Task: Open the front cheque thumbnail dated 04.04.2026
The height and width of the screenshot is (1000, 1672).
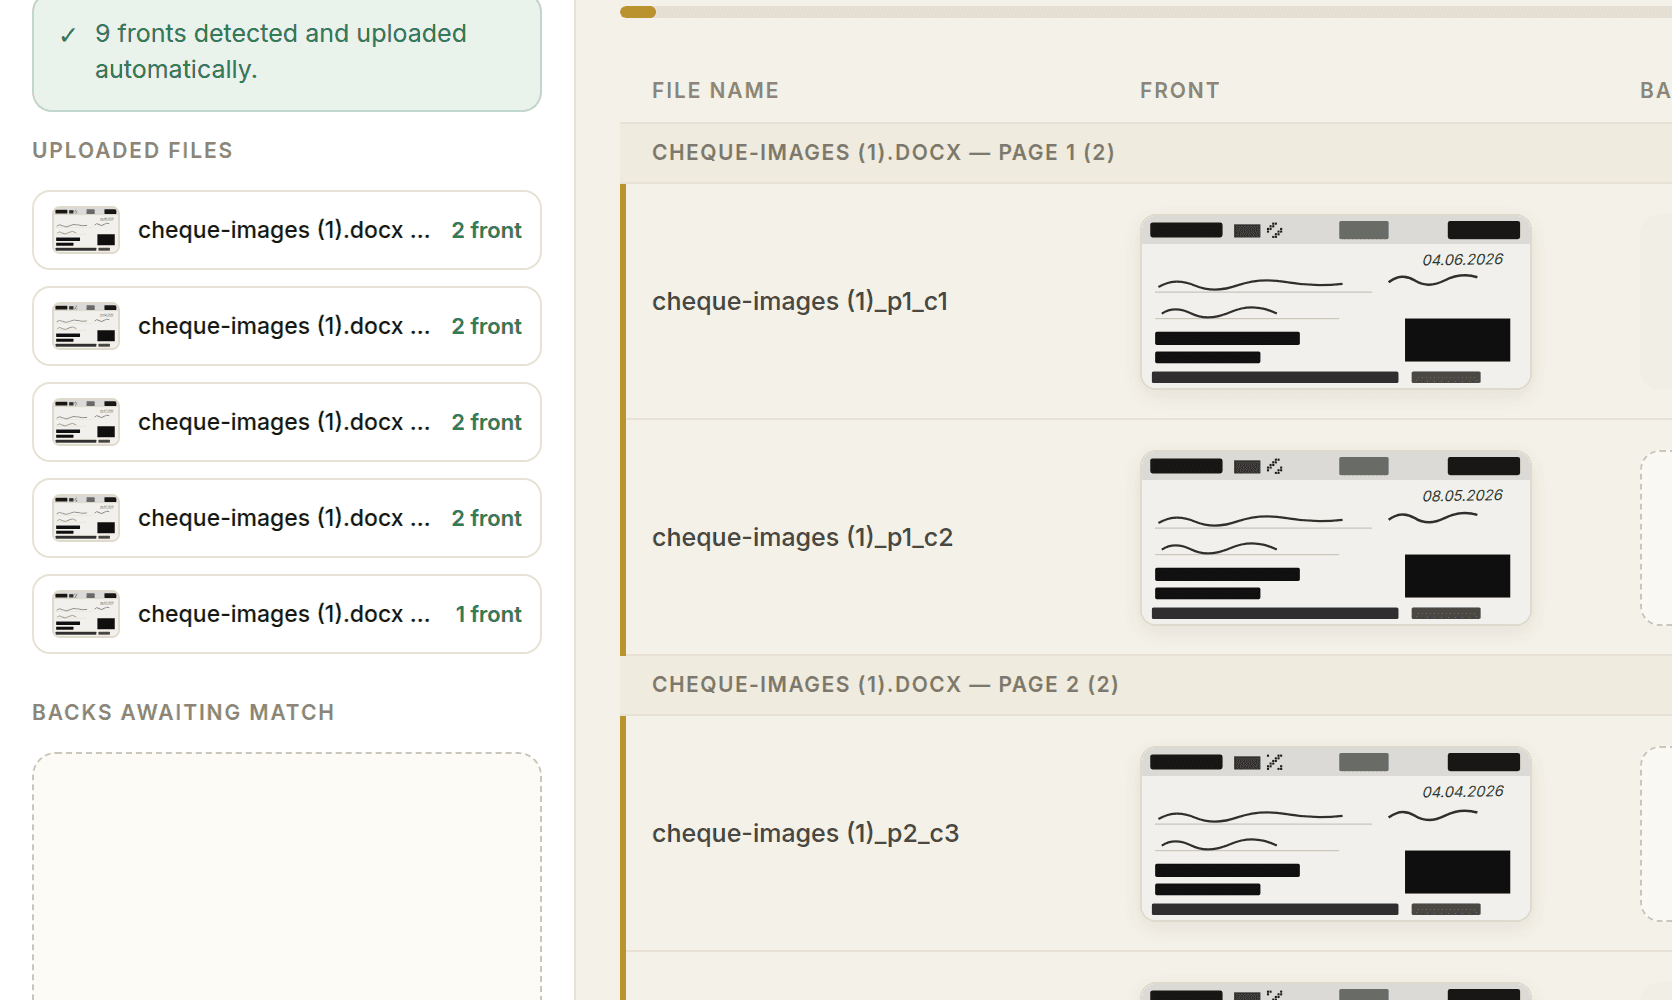Action: tap(1336, 834)
